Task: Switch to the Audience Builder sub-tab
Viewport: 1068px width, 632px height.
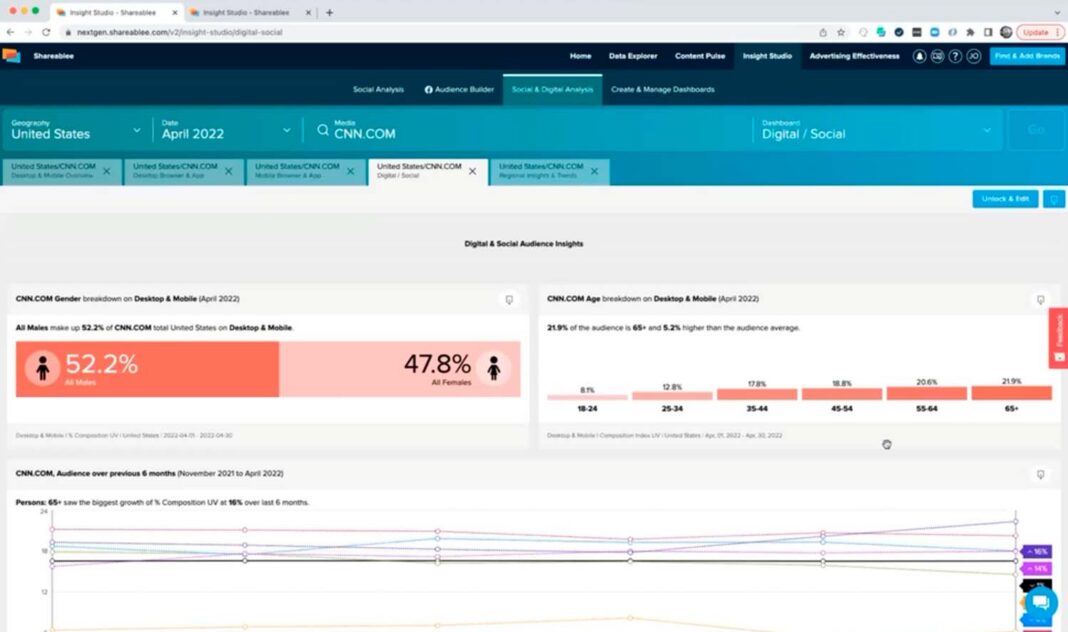Action: 459,89
